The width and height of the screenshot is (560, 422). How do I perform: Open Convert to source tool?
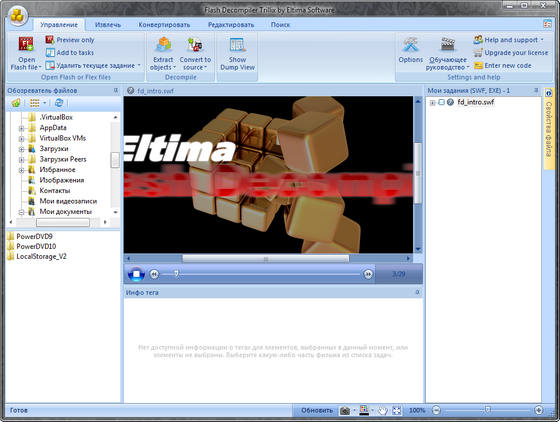coord(195,54)
